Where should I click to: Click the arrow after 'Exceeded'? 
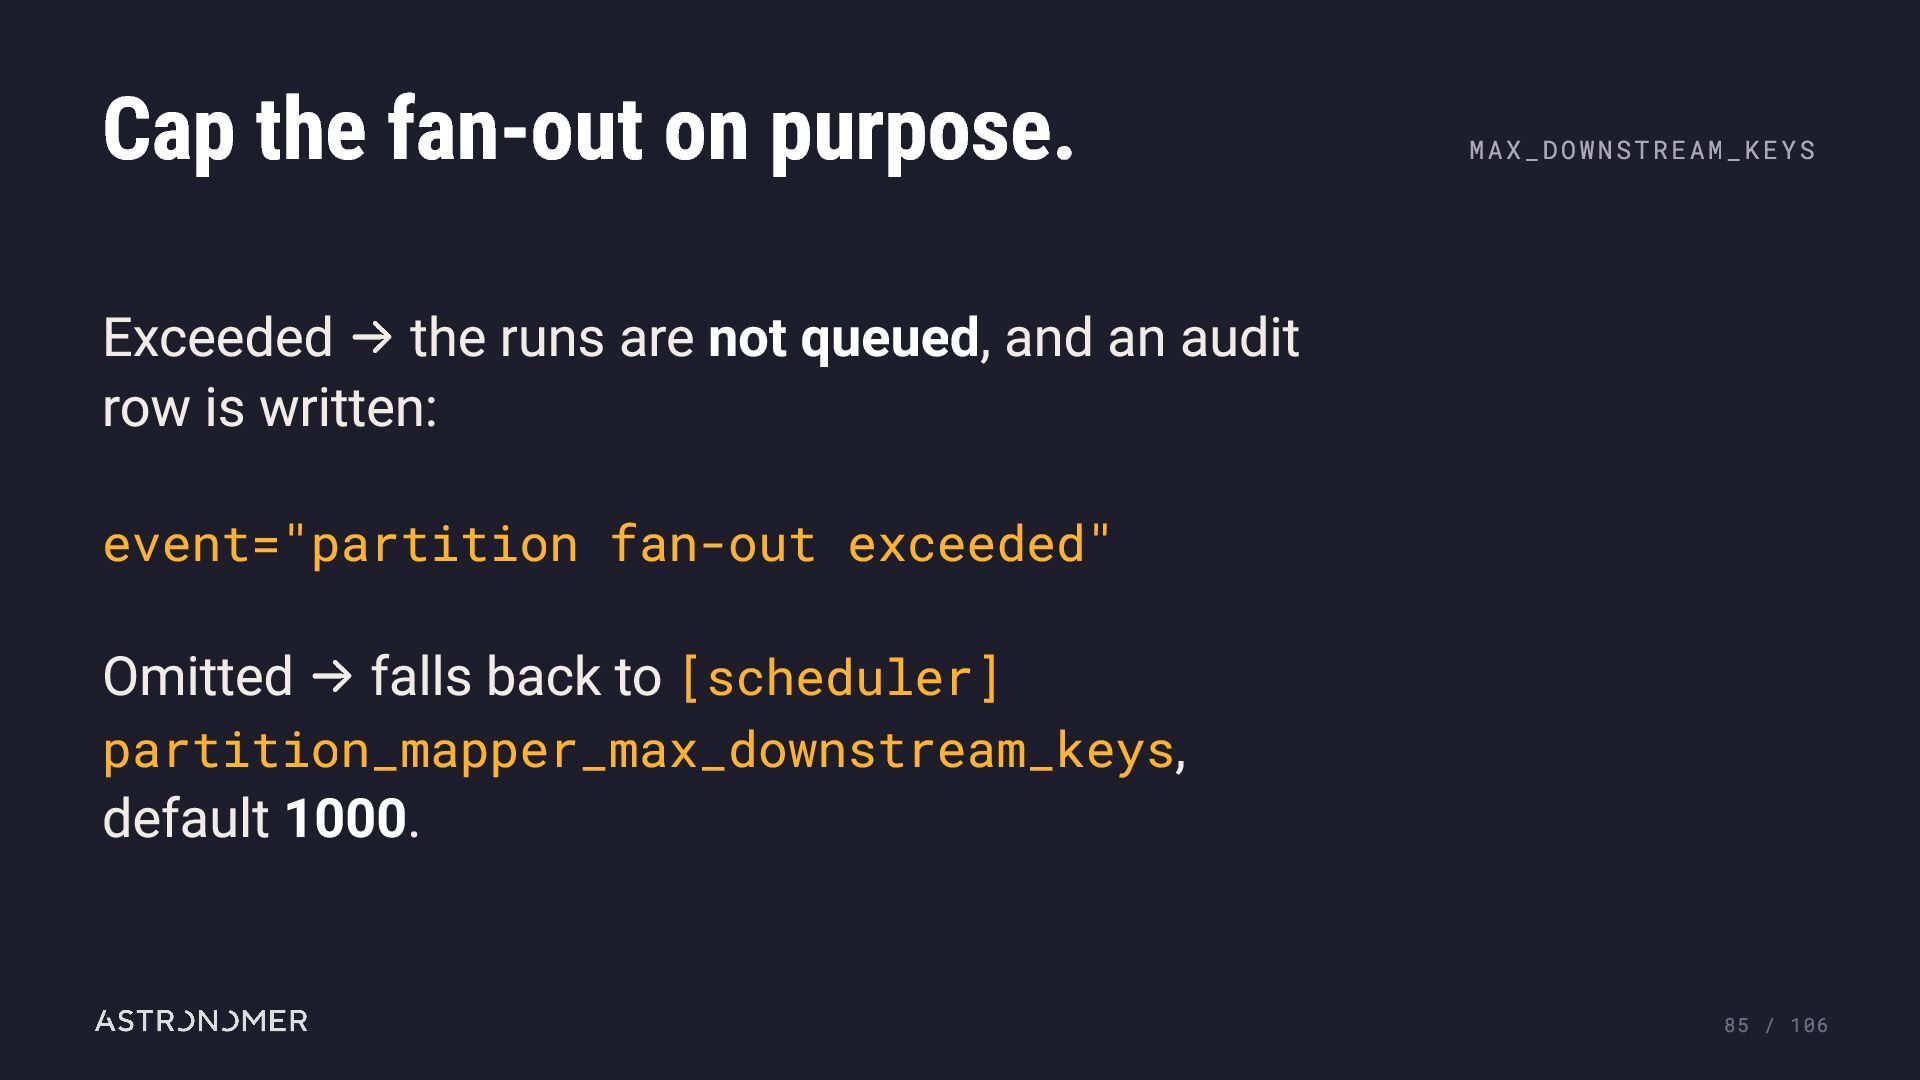[371, 338]
